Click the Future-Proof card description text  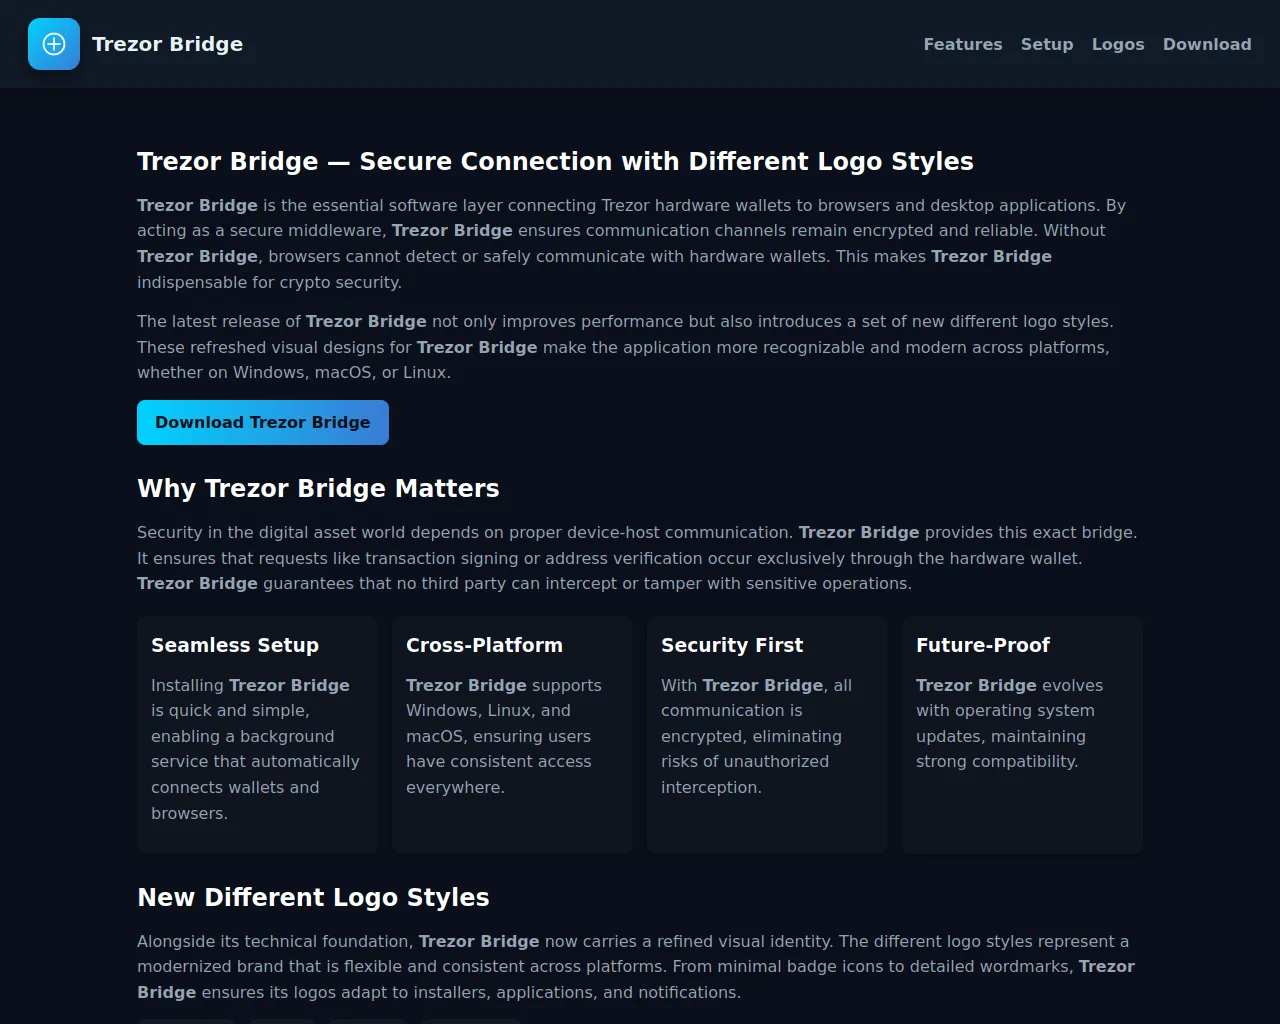tap(1010, 723)
